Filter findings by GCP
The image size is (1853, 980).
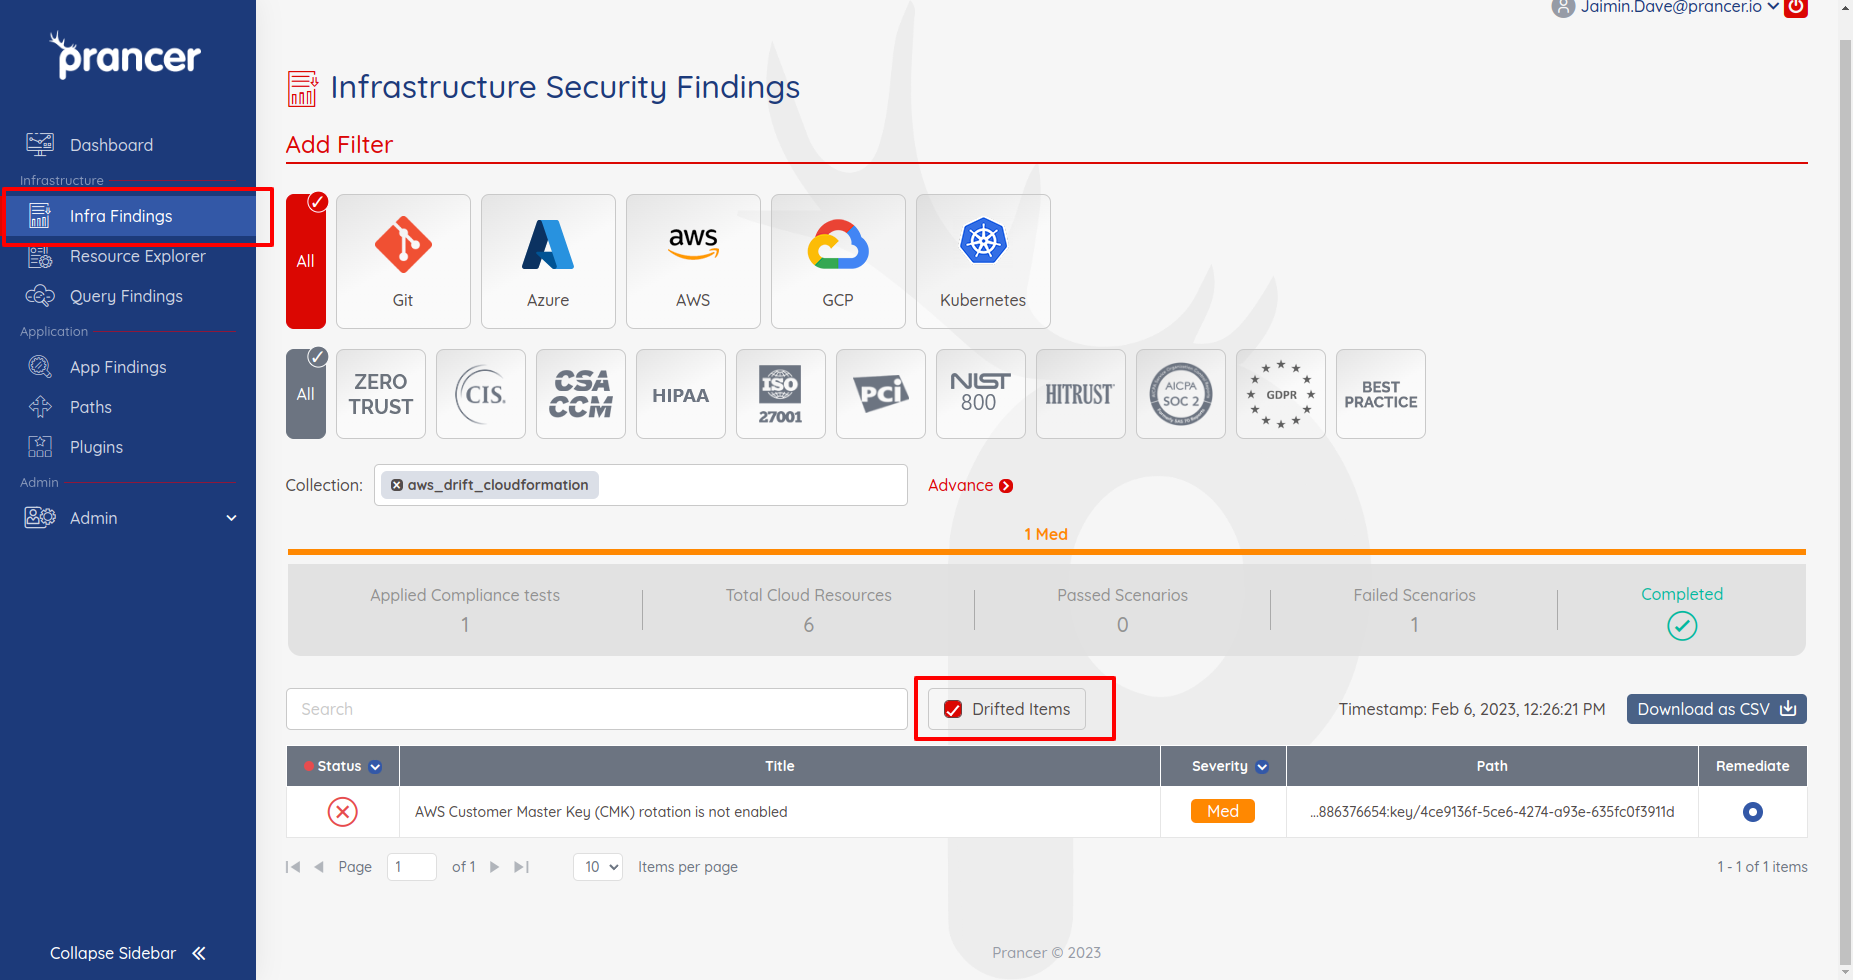click(x=838, y=261)
